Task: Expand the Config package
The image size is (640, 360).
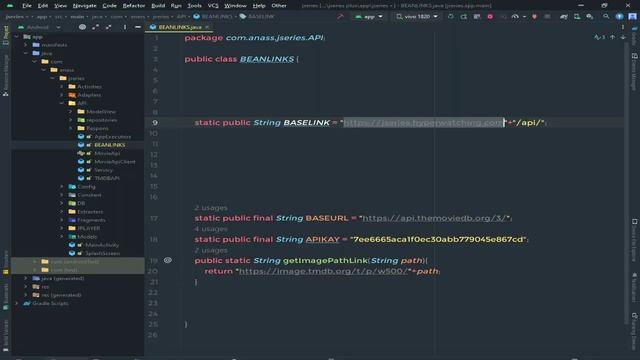Action: (62, 187)
